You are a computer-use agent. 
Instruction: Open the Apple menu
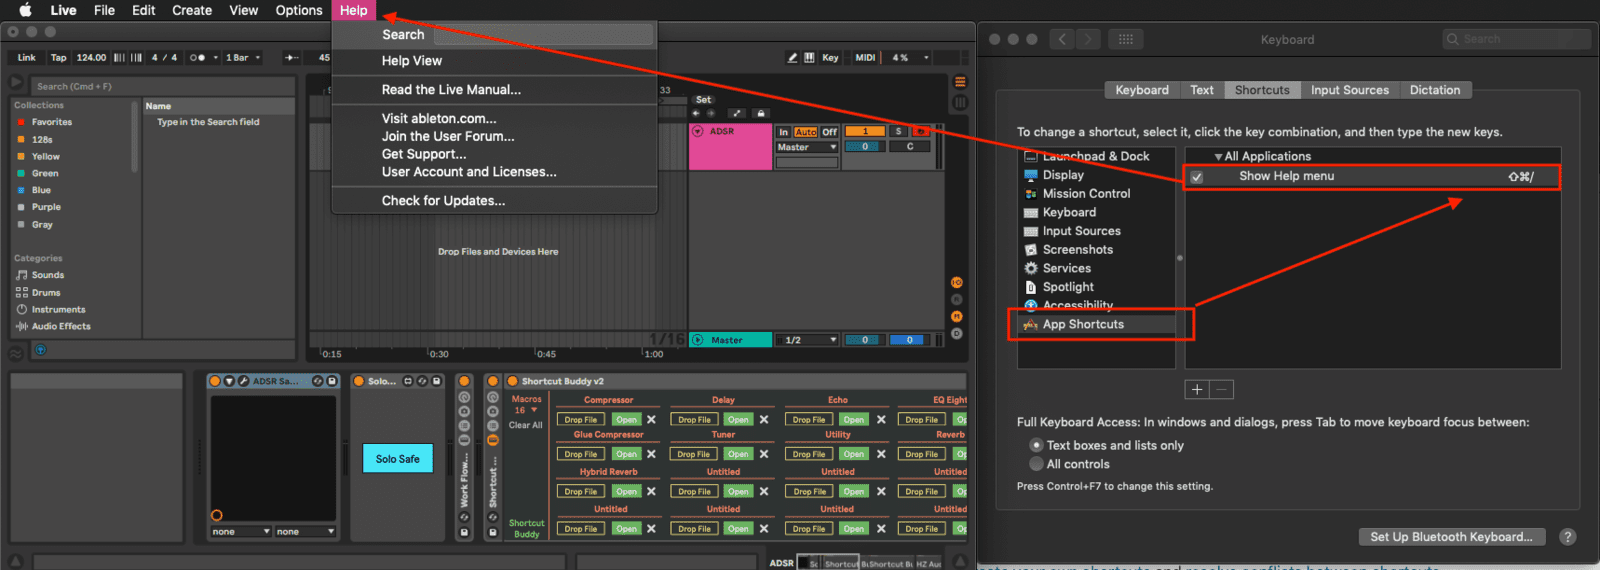coord(25,10)
